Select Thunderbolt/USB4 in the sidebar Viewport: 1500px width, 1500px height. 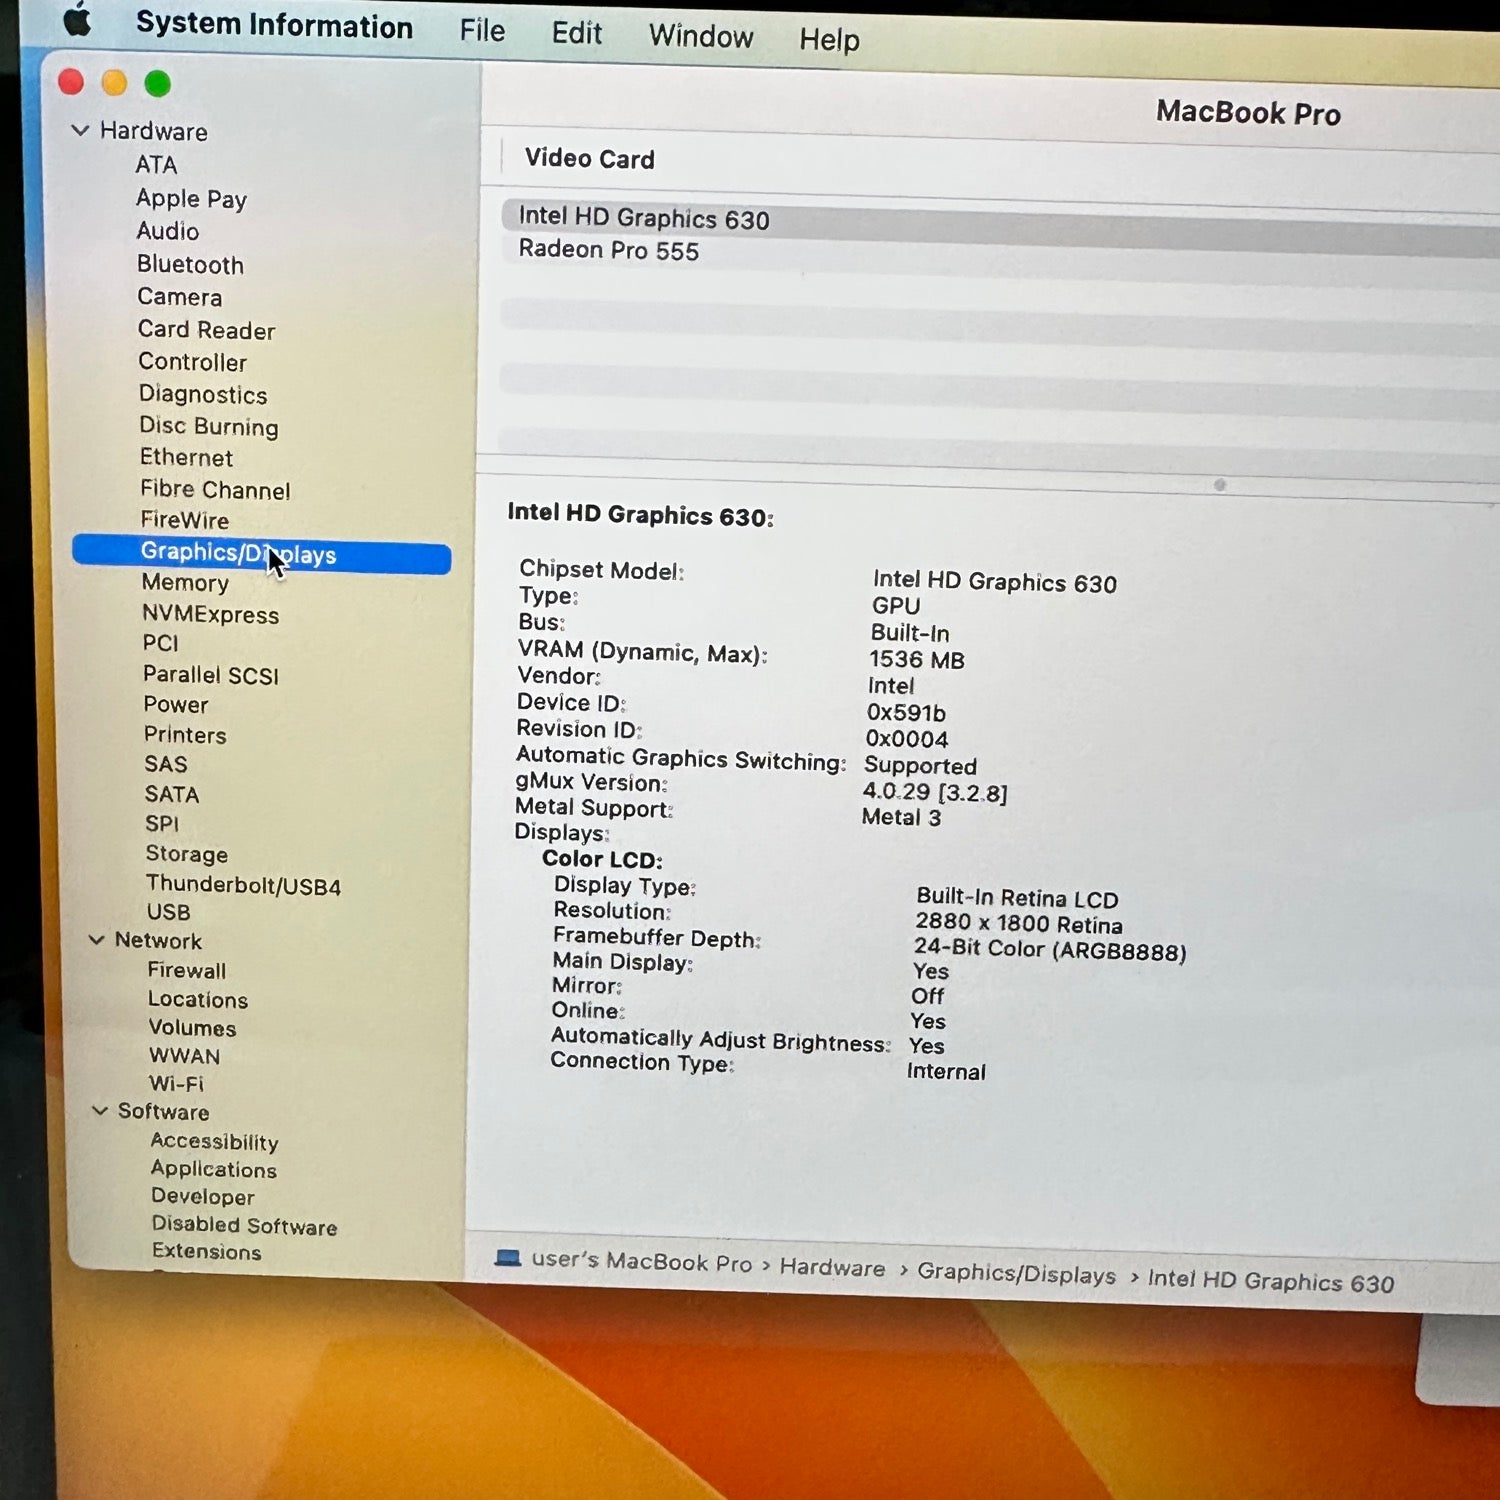point(243,885)
